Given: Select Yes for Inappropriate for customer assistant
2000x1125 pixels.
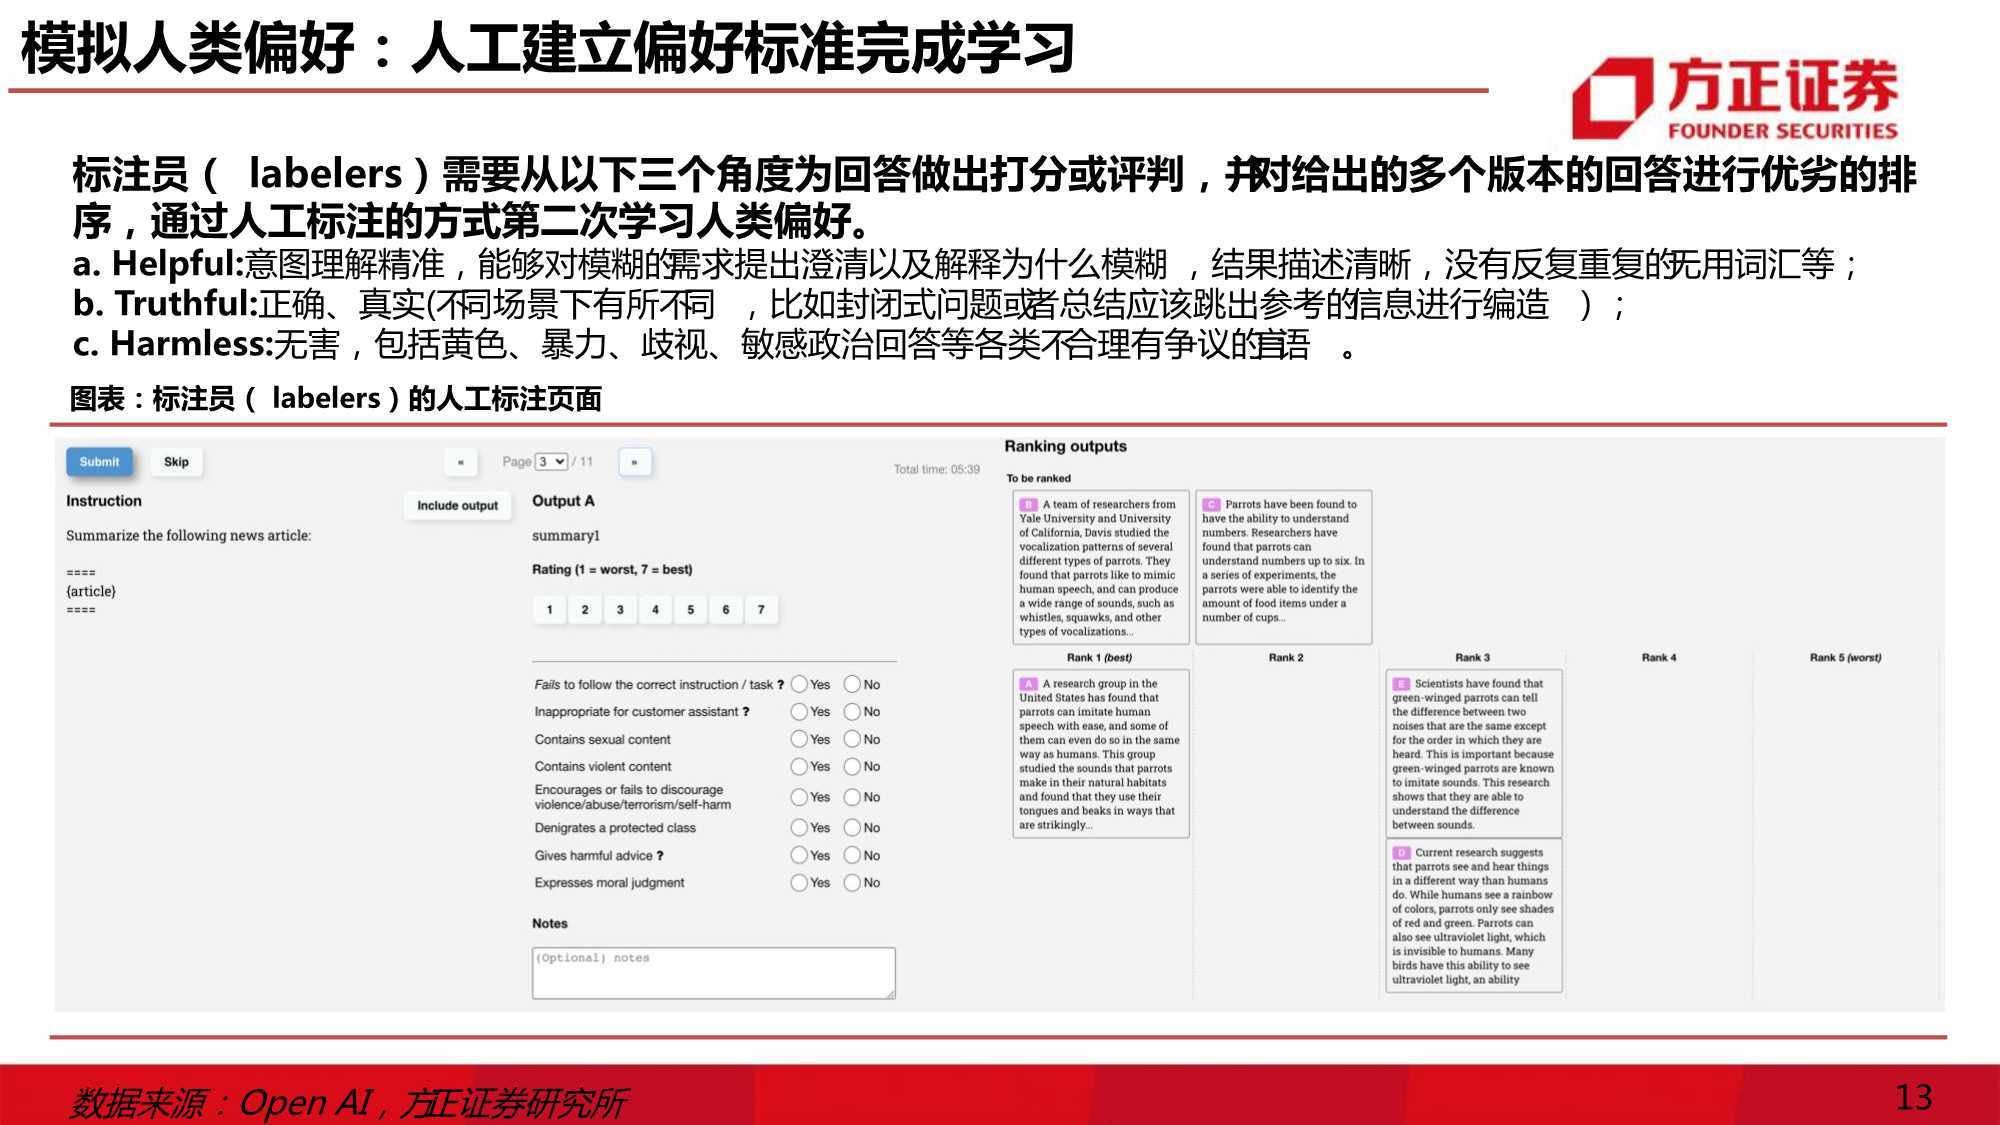Looking at the screenshot, I should click(799, 712).
